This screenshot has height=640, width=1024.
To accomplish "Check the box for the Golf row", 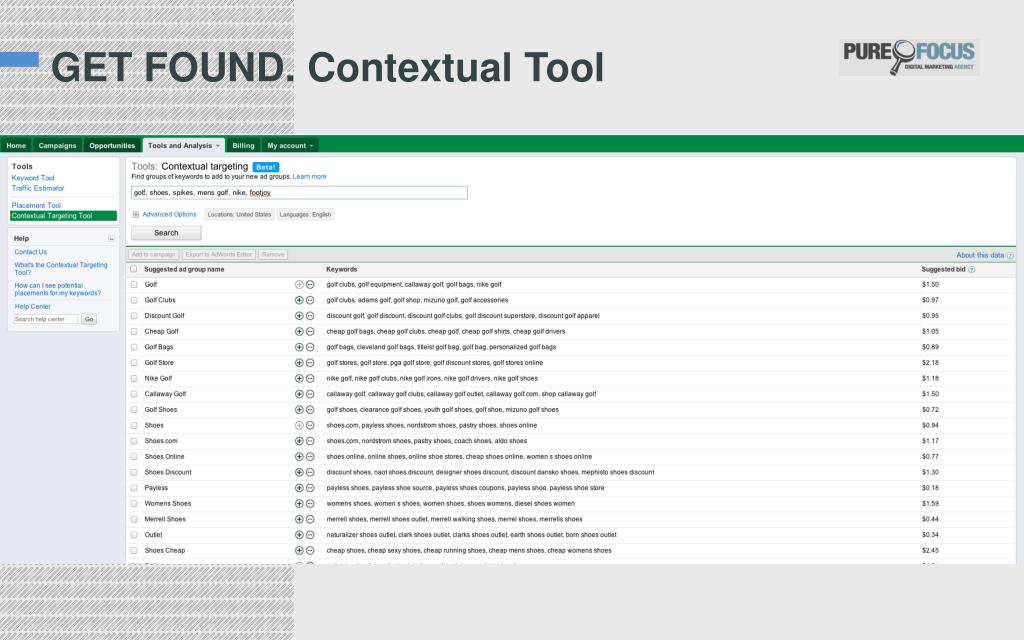I will coord(134,285).
